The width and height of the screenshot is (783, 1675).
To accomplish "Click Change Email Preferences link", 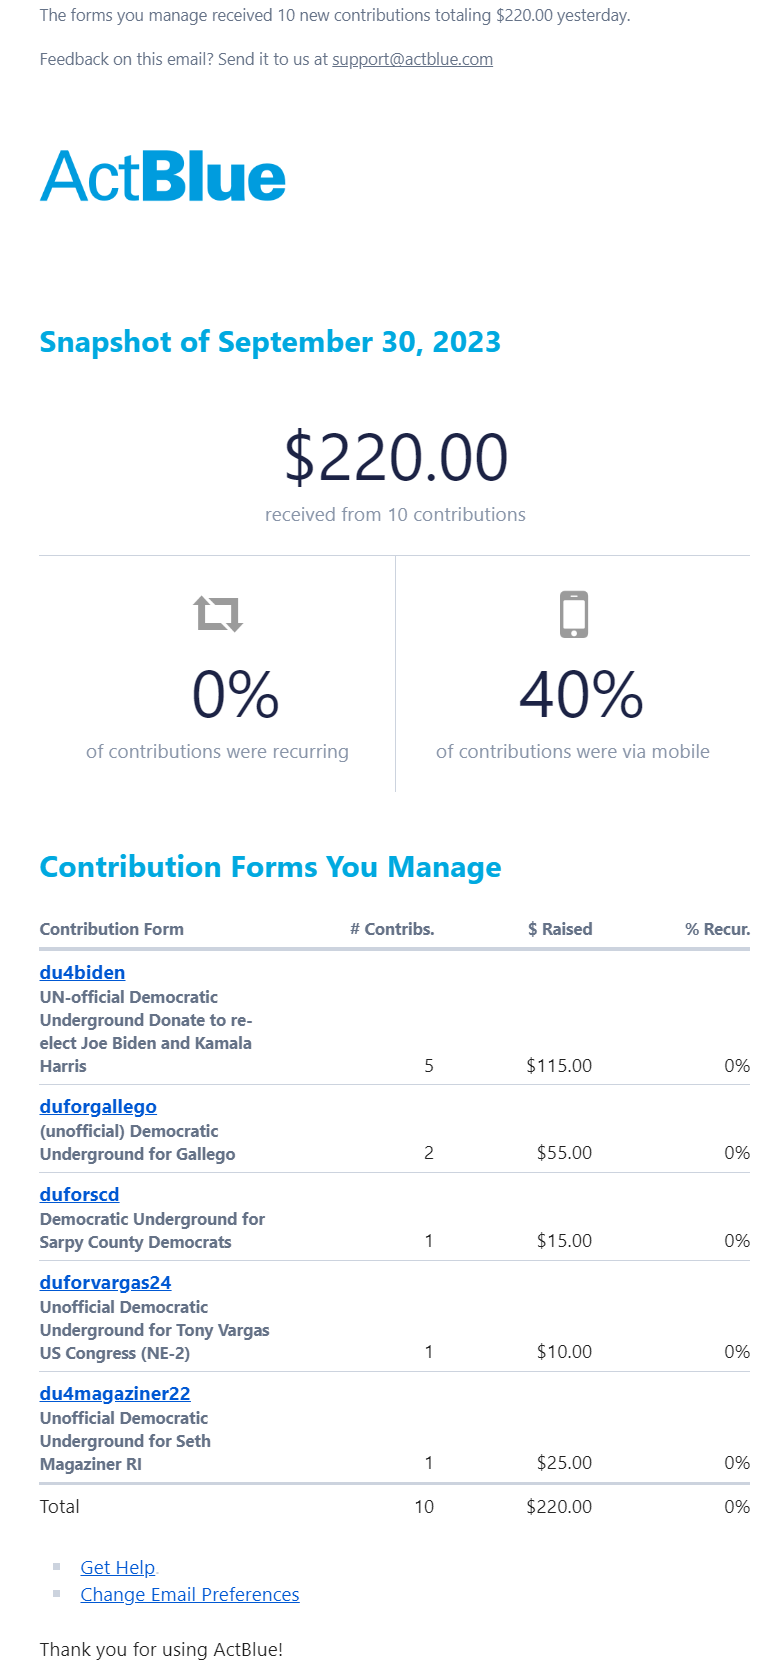I will [190, 1594].
